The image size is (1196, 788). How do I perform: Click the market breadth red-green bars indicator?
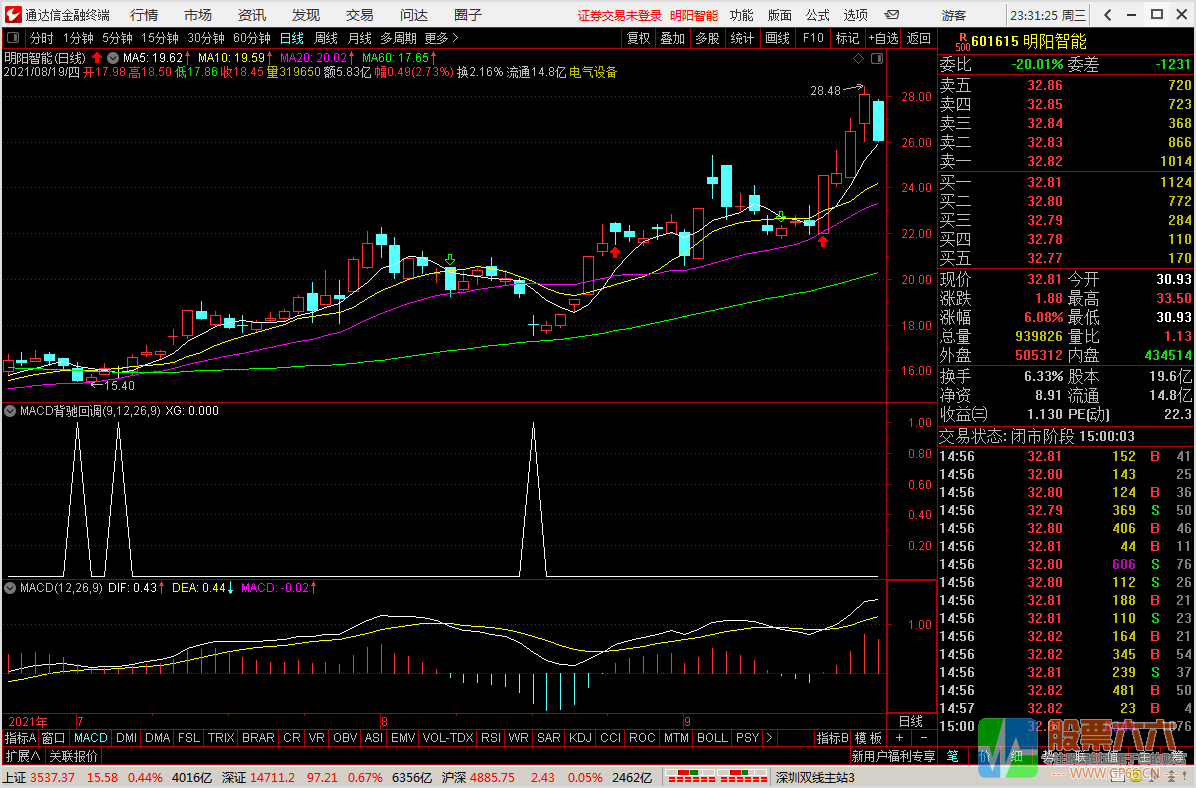(717, 777)
